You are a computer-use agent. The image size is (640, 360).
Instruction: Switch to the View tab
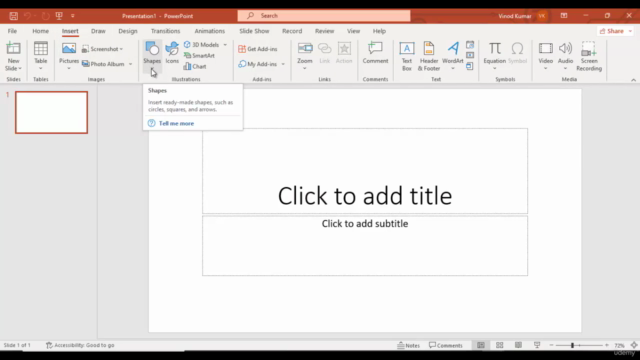[353, 31]
